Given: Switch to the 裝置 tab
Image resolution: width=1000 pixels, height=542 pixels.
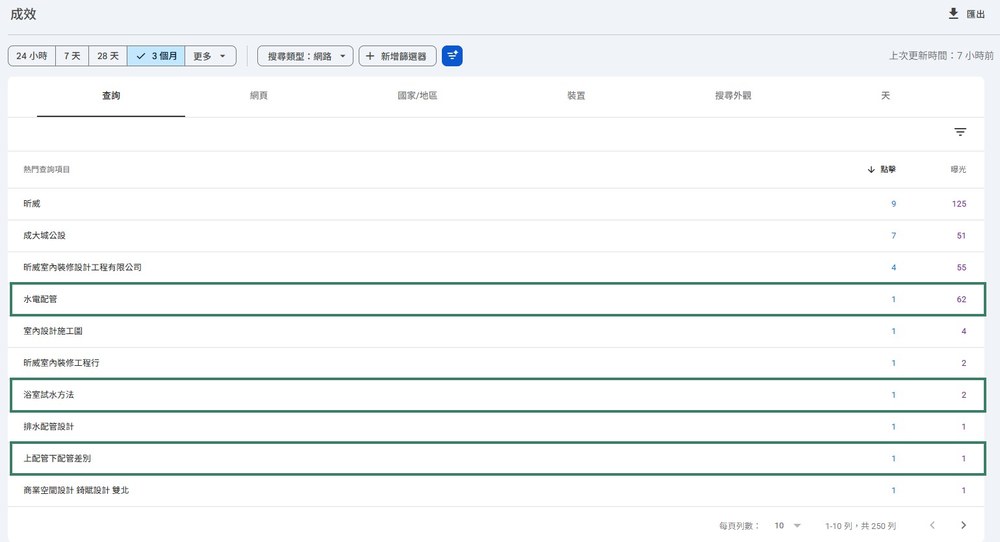Looking at the screenshot, I should pyautogui.click(x=576, y=96).
